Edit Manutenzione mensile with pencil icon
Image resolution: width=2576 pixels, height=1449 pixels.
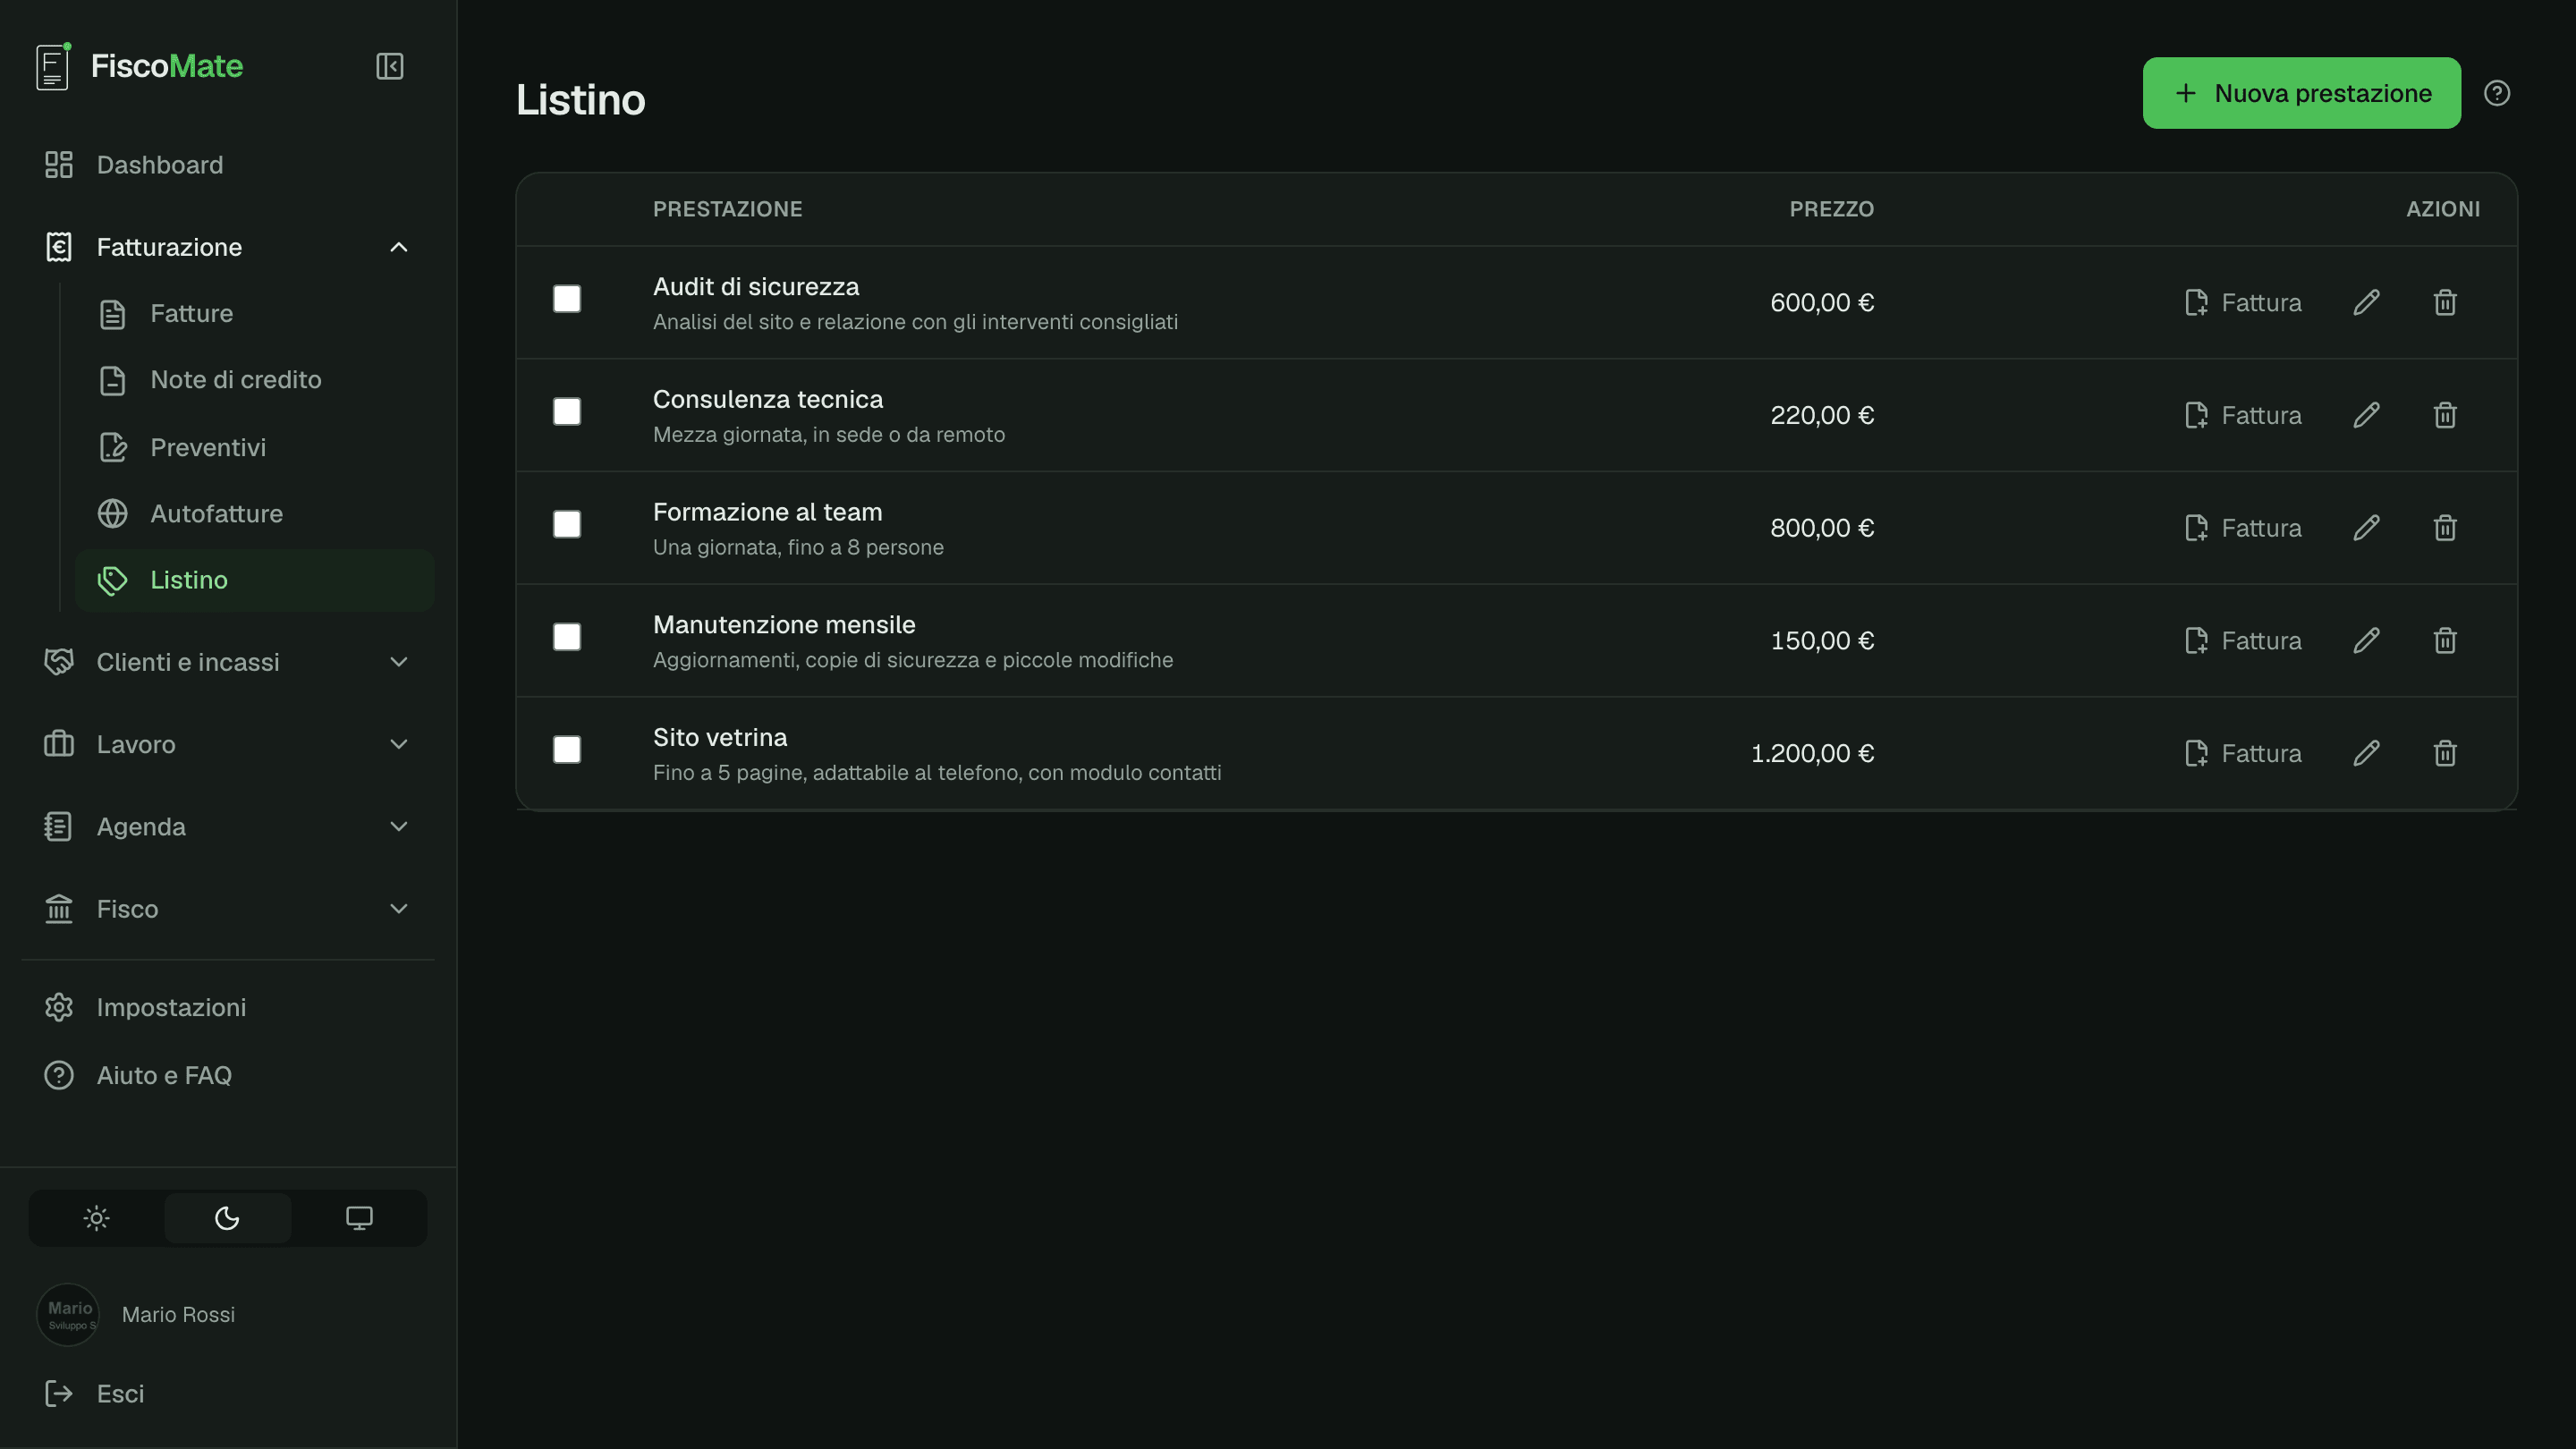(2366, 640)
